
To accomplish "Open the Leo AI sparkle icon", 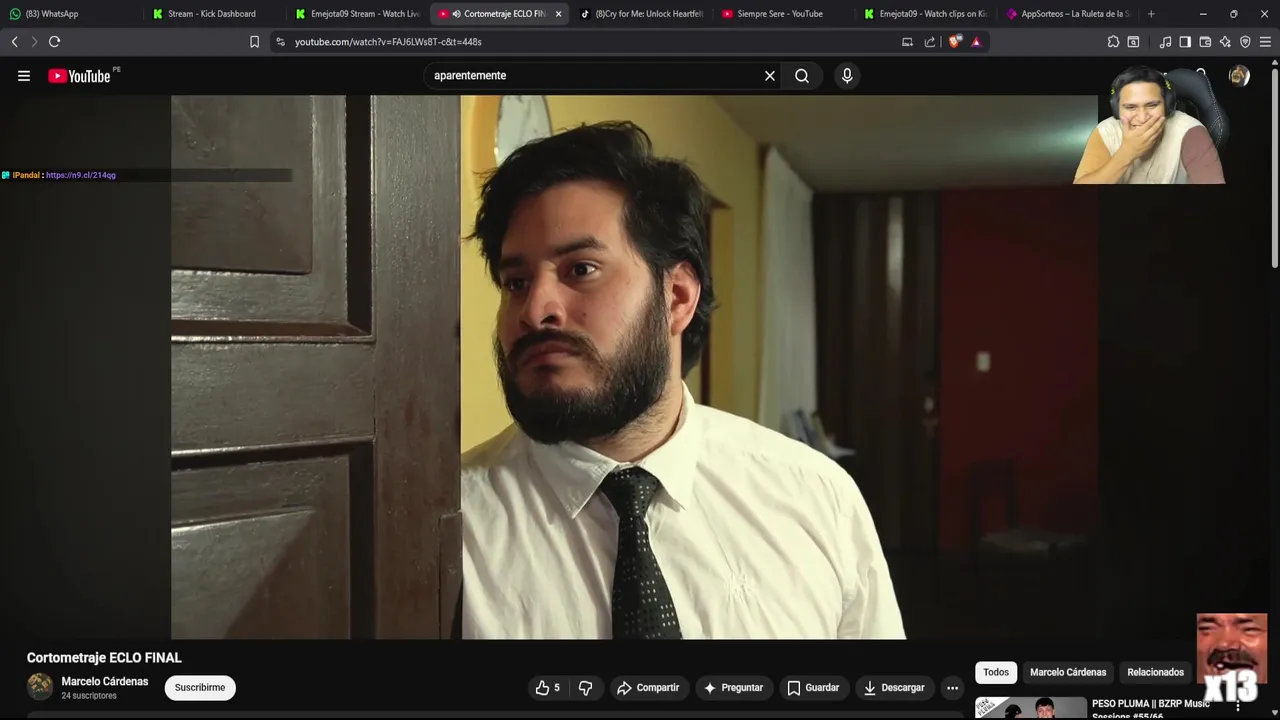I will [1225, 42].
